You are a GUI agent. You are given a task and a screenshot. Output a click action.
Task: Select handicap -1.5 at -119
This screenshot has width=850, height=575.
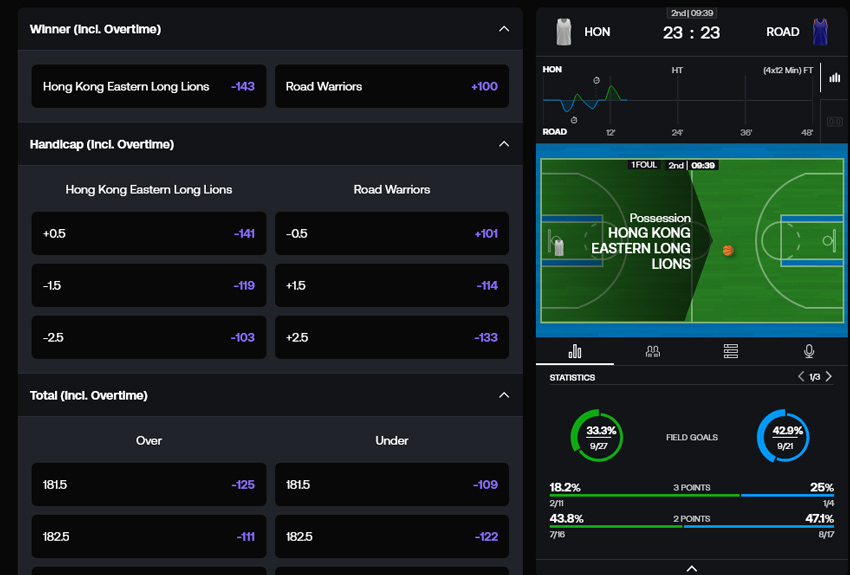[149, 286]
